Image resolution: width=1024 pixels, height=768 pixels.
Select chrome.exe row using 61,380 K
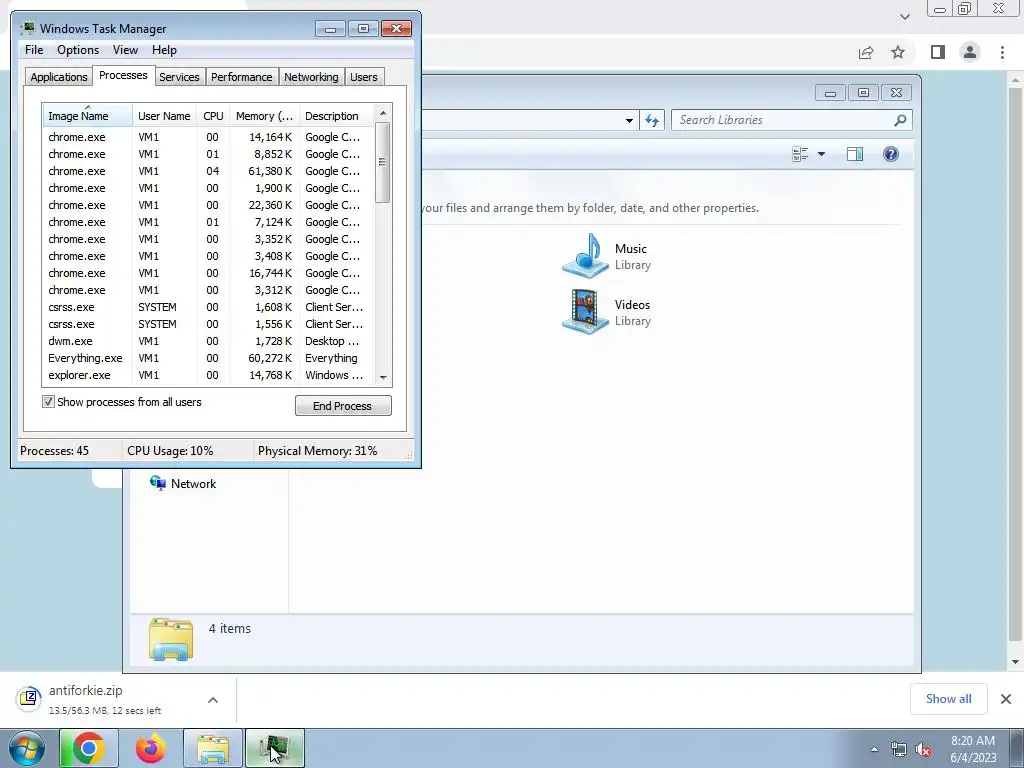click(x=209, y=171)
